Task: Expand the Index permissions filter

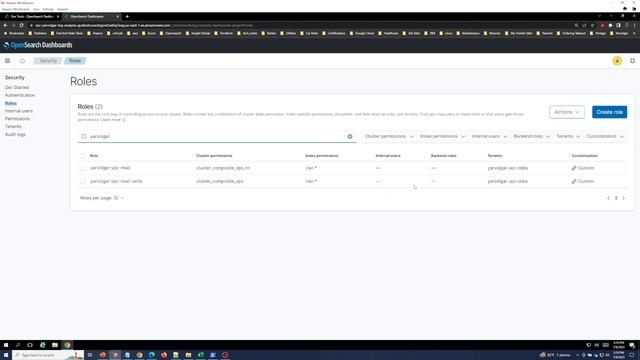Action: point(442,136)
